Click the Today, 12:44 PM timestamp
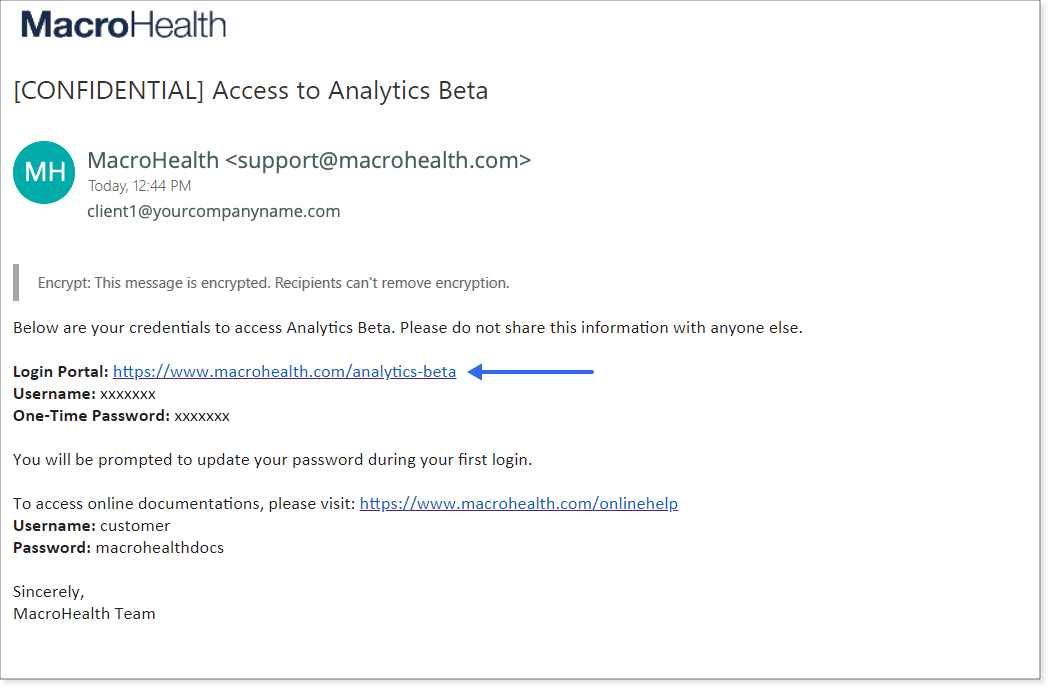This screenshot has height=687, width=1048. (140, 186)
